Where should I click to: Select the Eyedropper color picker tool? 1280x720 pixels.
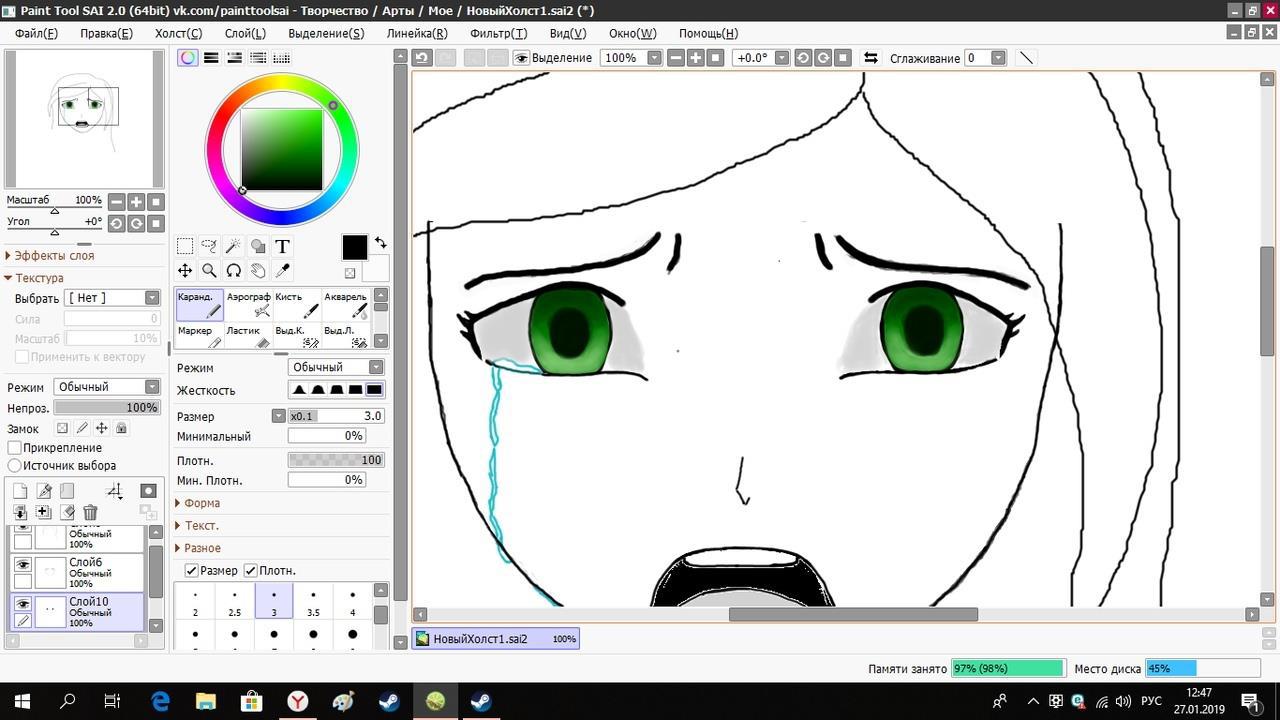282,271
